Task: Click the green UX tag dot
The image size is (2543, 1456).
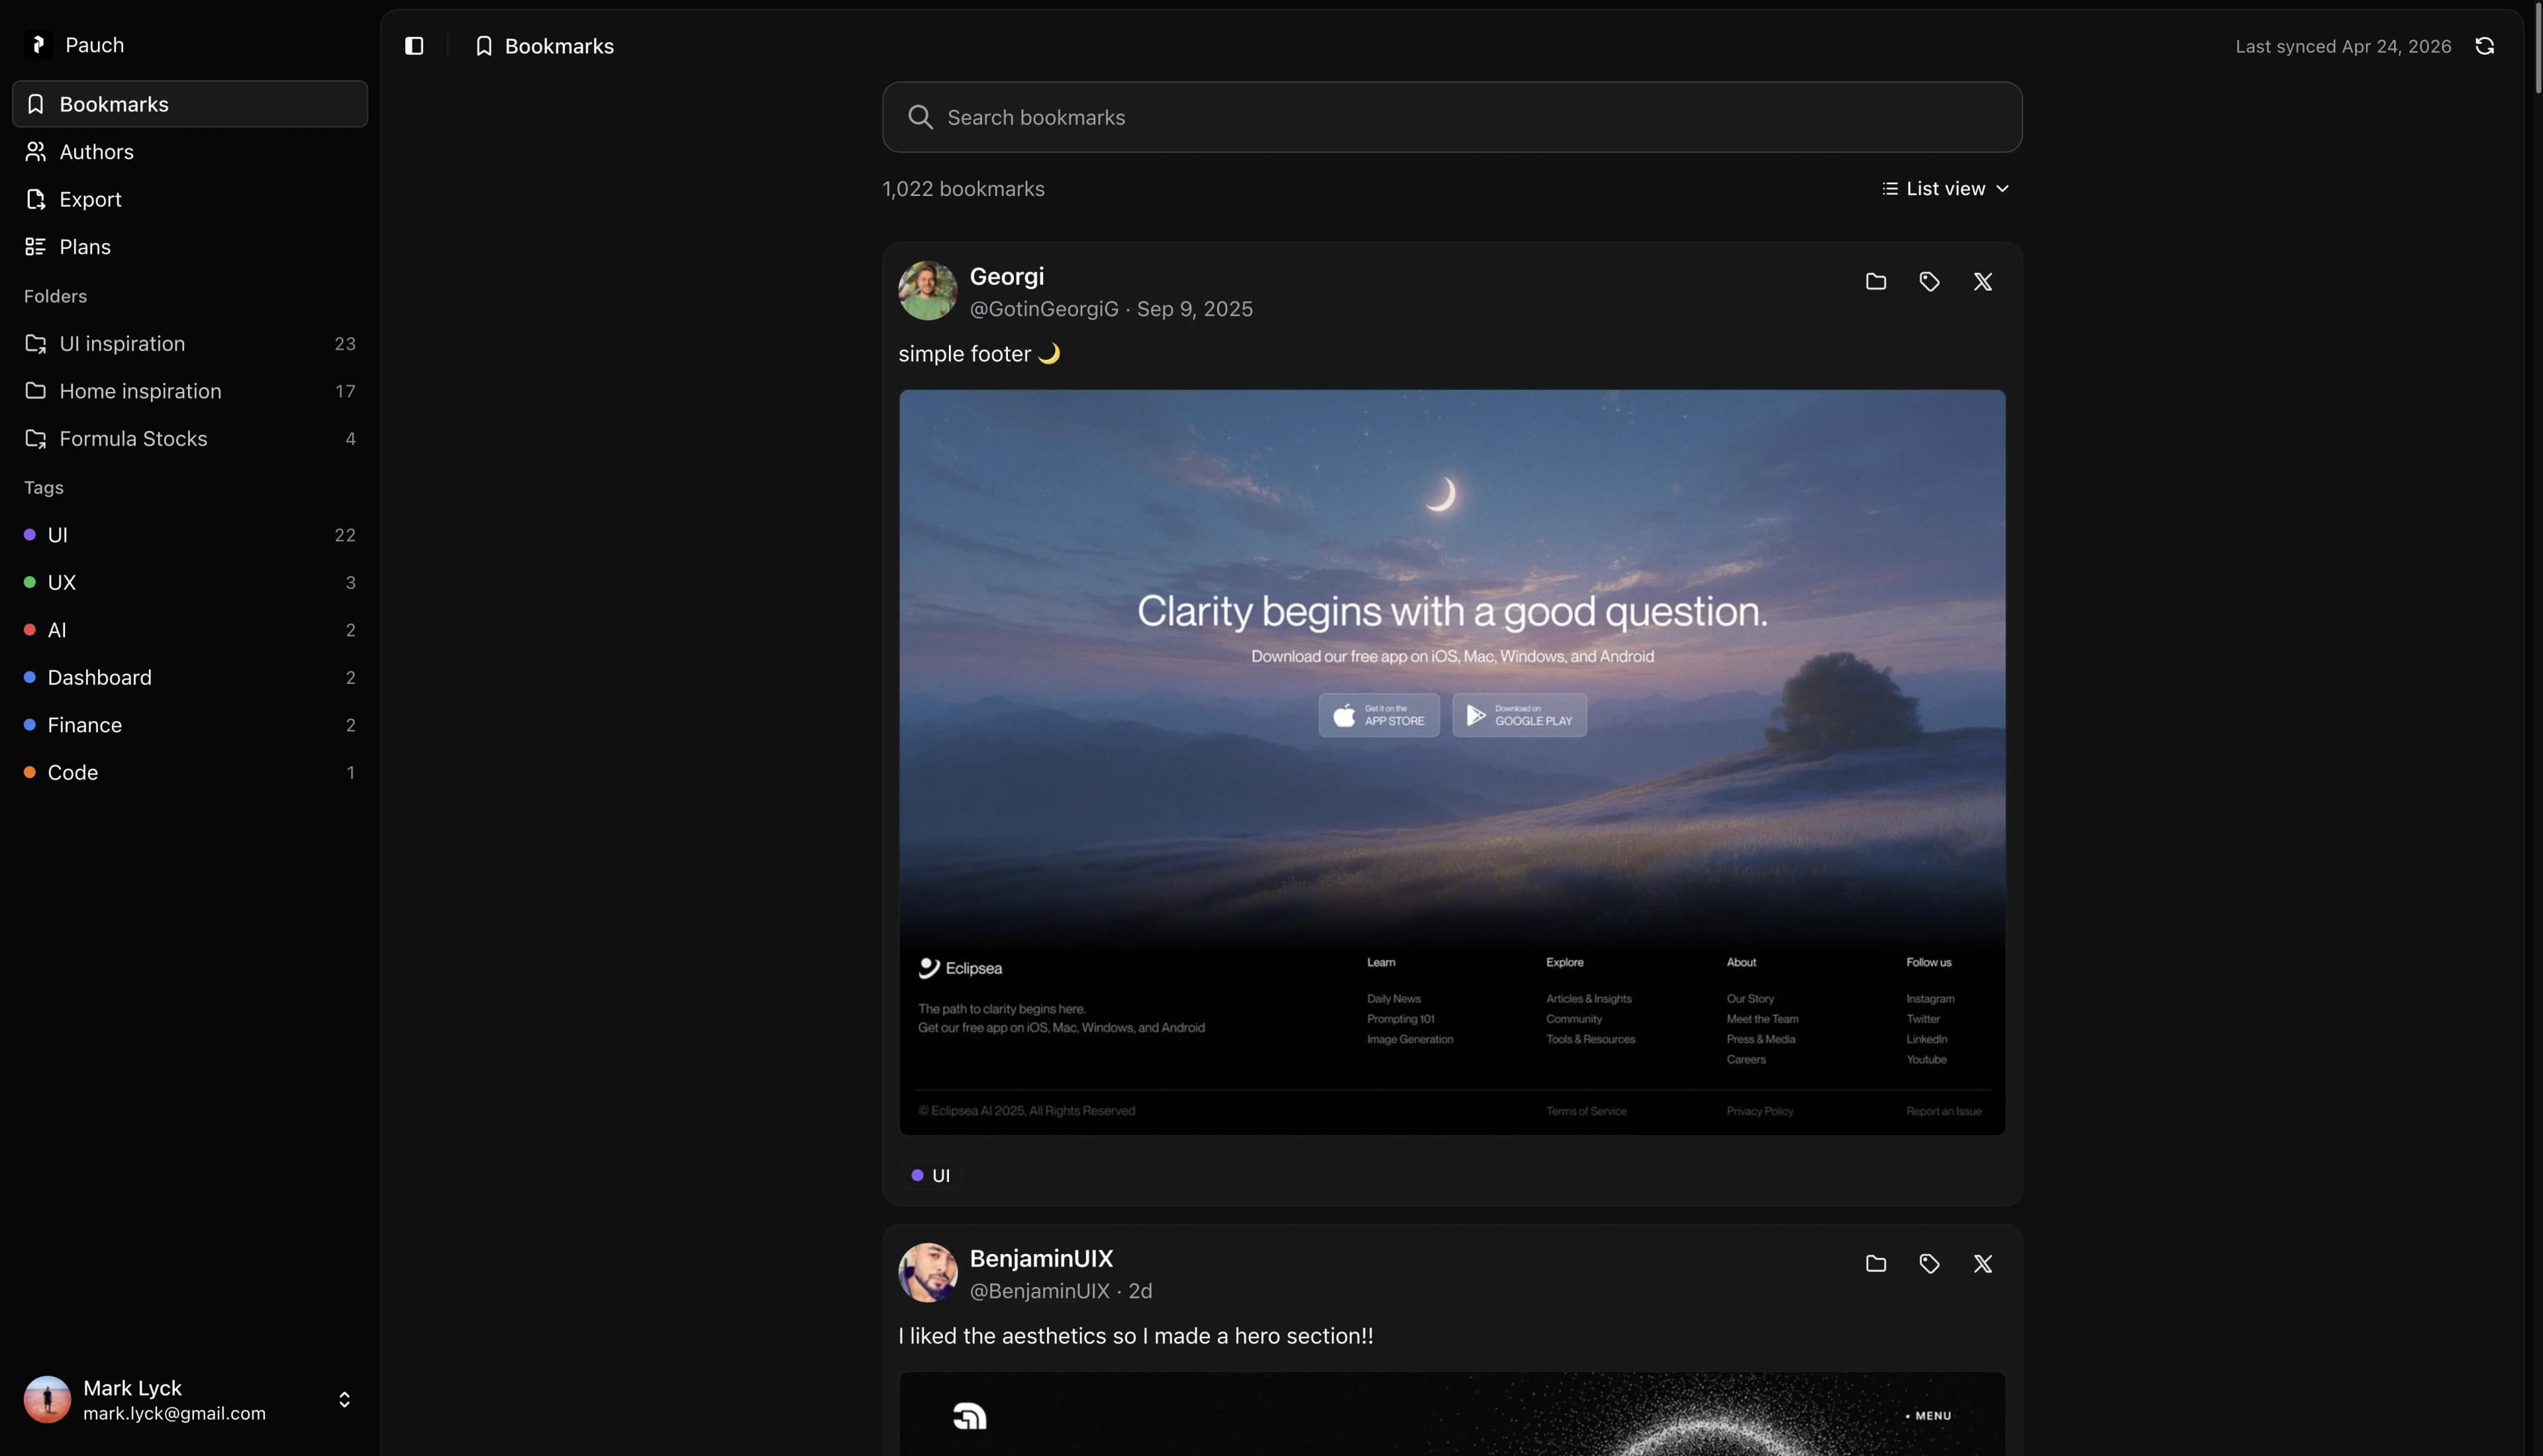Action: click(30, 582)
